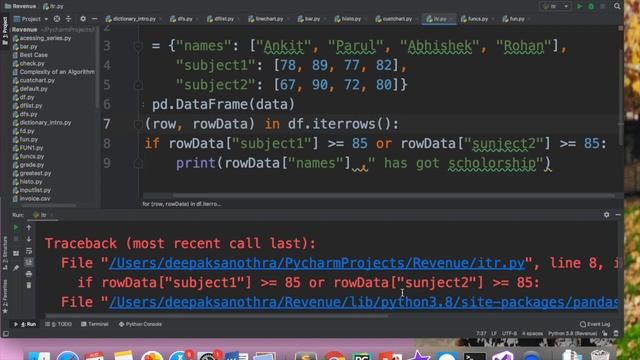Run the itr configuration with the green play icon
This screenshot has height=360, width=640.
[x=579, y=6]
